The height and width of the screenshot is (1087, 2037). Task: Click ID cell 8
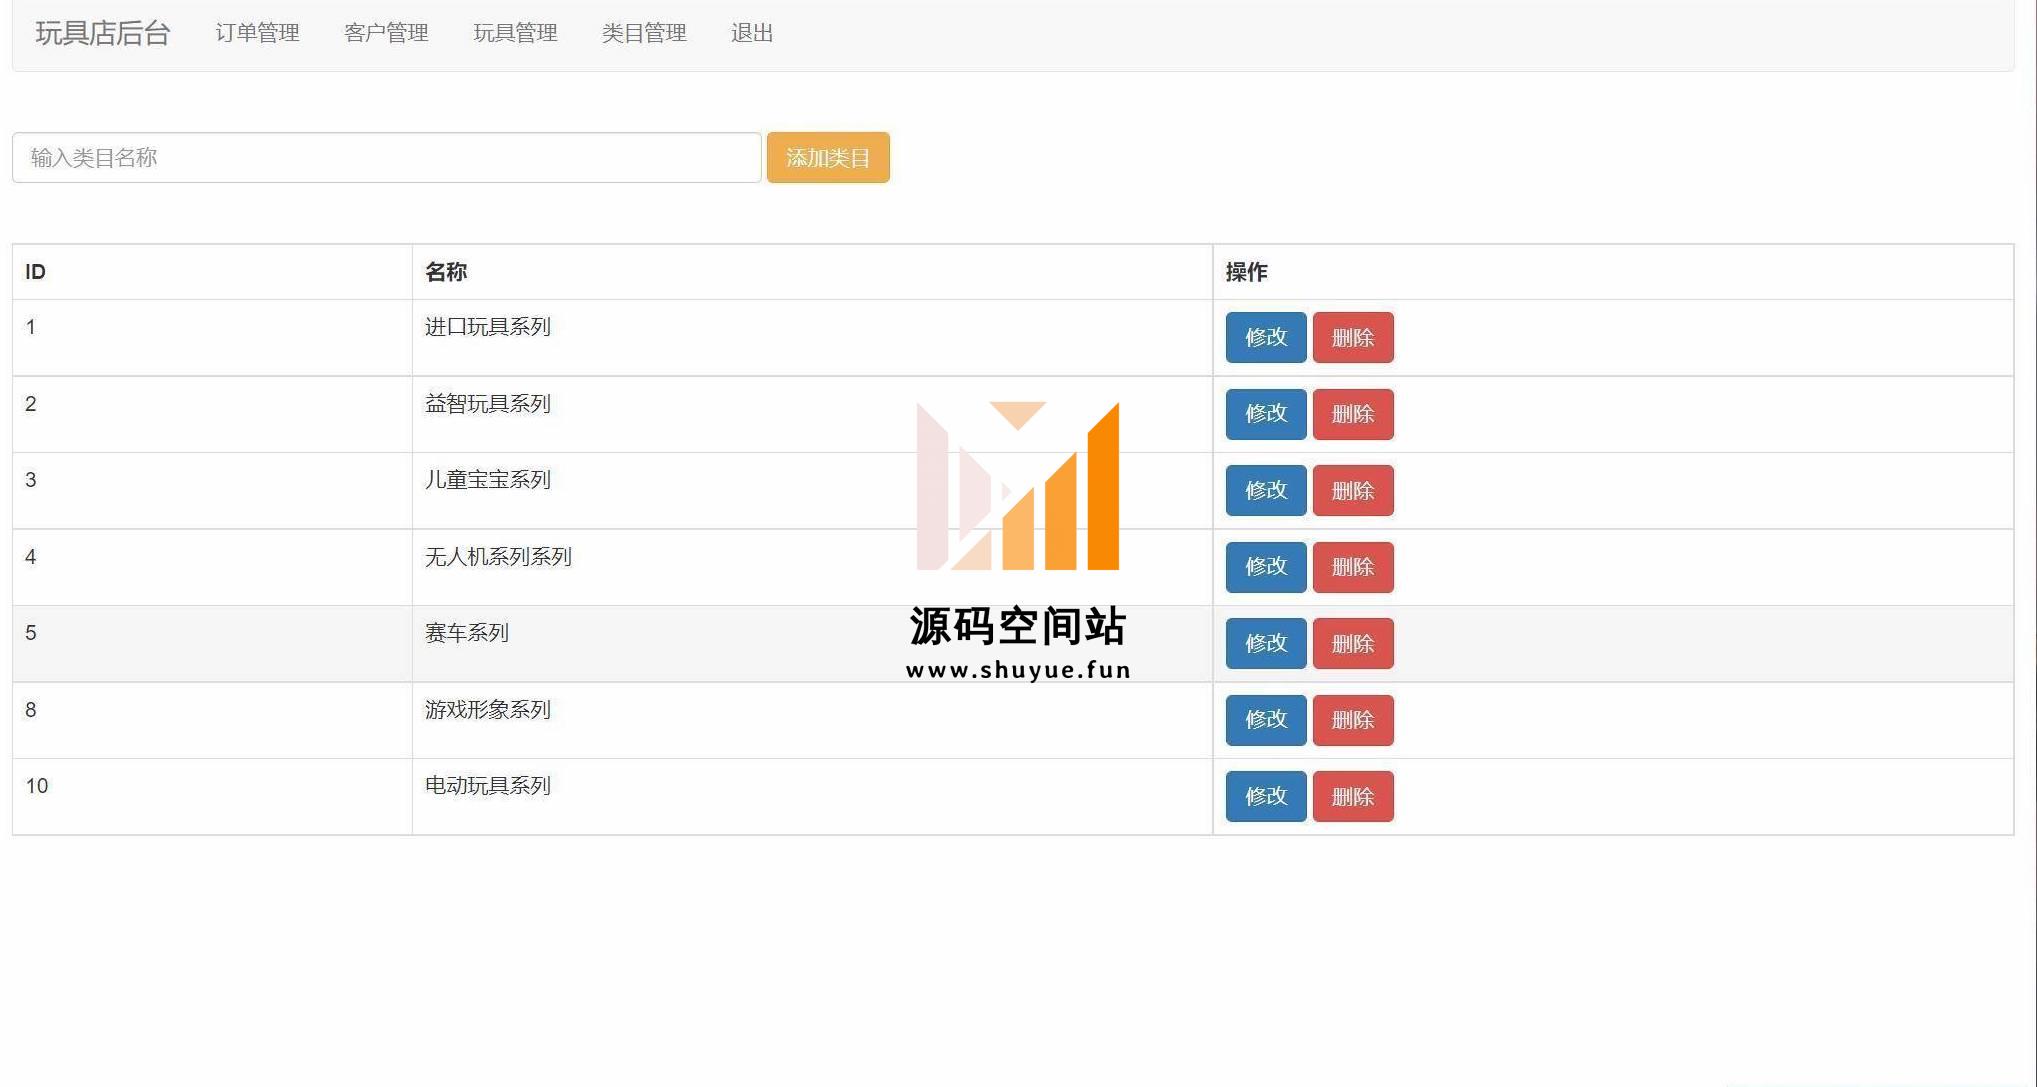pyautogui.click(x=212, y=720)
